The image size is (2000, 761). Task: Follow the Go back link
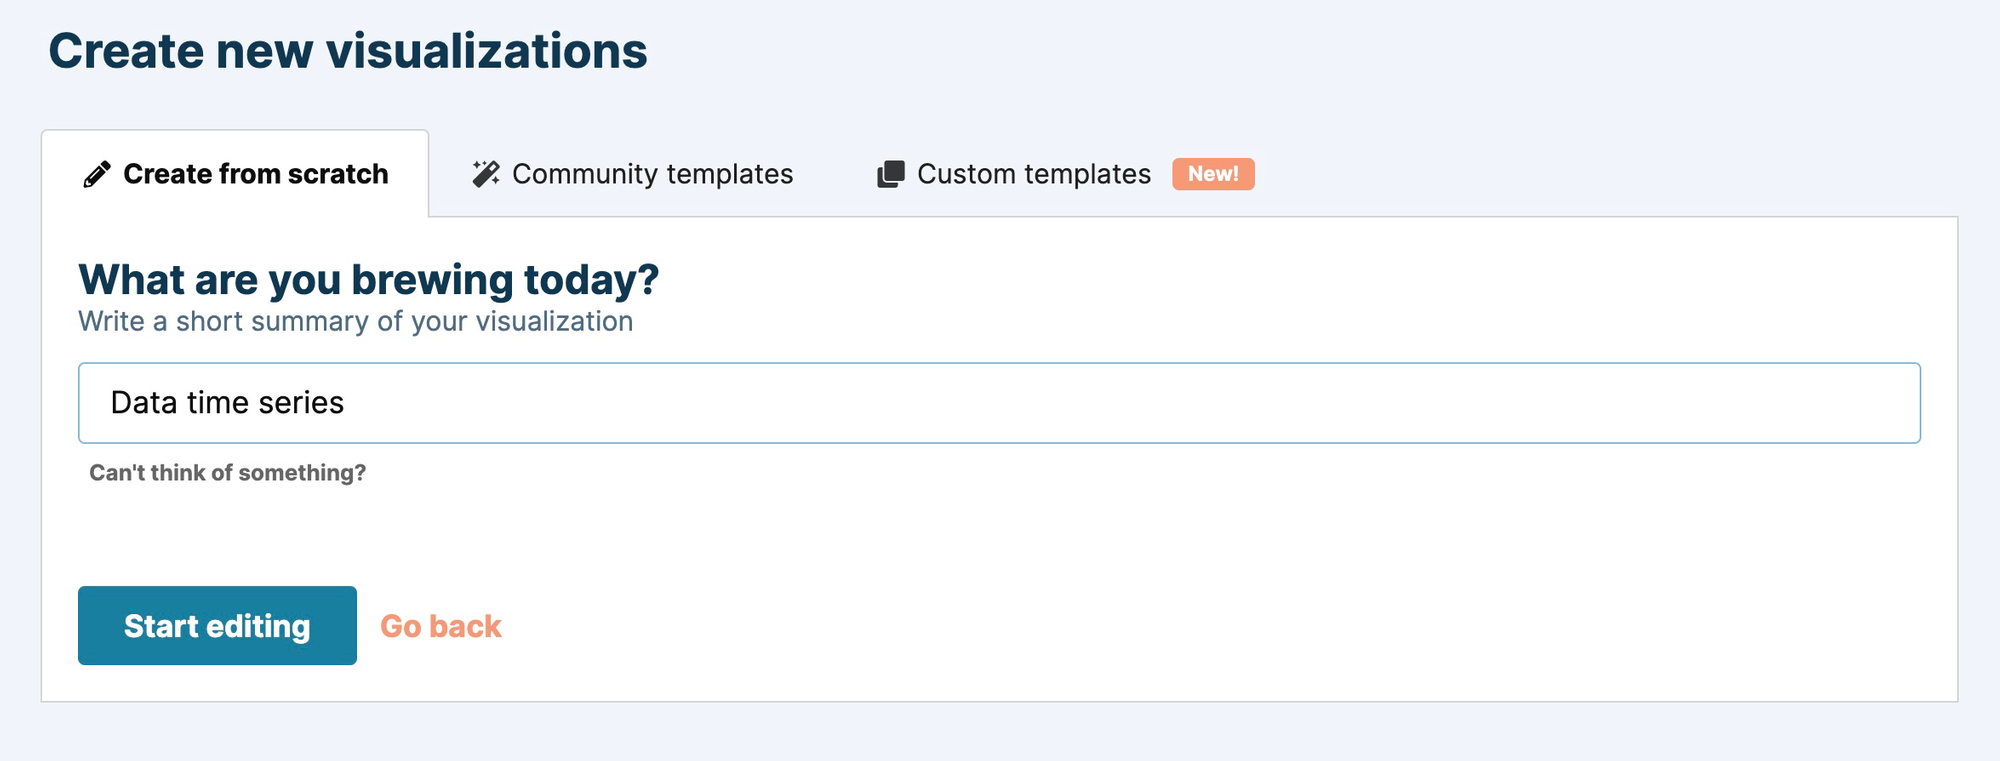(441, 626)
